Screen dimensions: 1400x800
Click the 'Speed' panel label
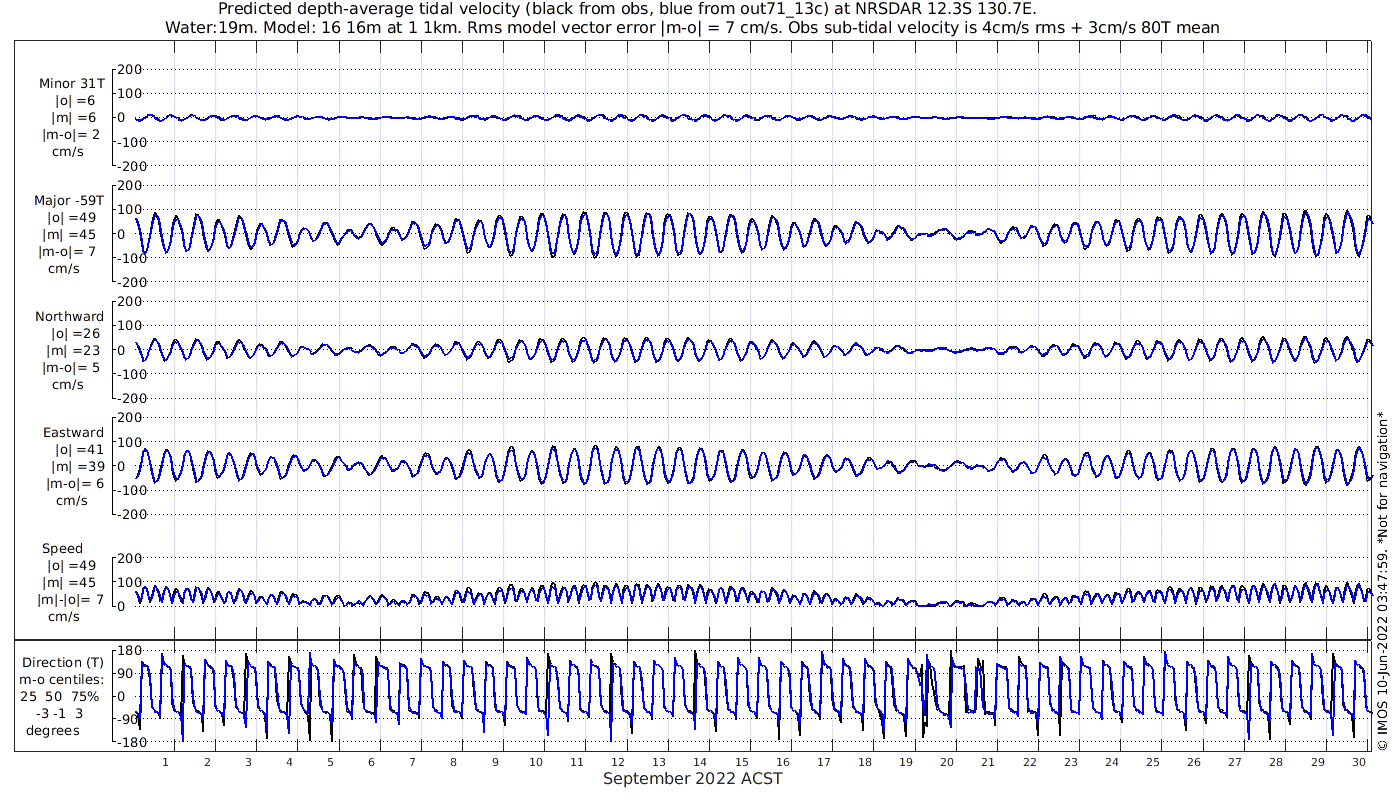click(62, 548)
